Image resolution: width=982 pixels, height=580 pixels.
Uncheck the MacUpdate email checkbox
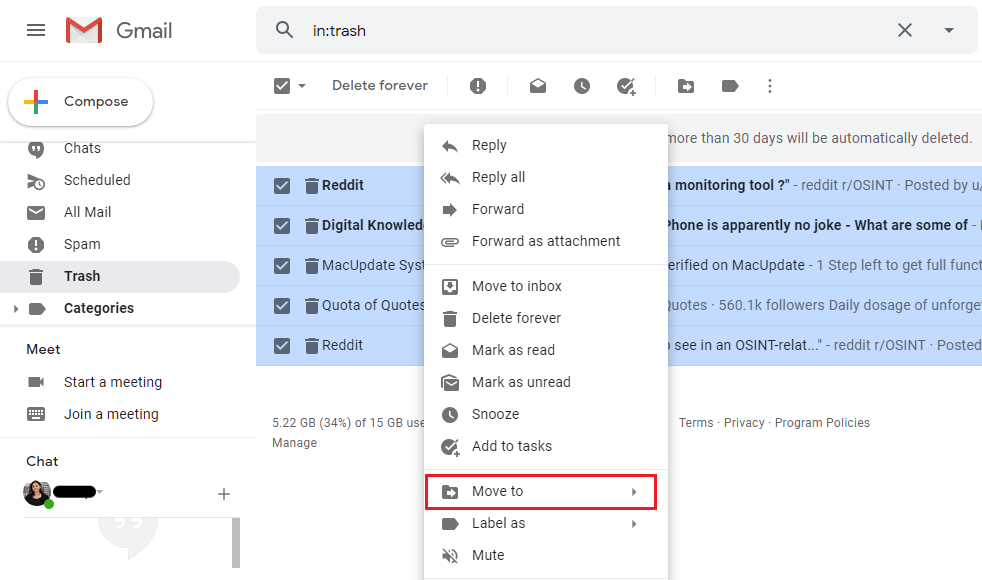282,266
